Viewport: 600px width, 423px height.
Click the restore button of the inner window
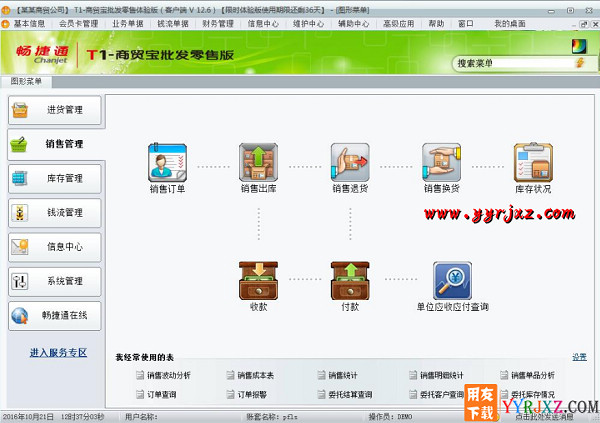tap(584, 24)
